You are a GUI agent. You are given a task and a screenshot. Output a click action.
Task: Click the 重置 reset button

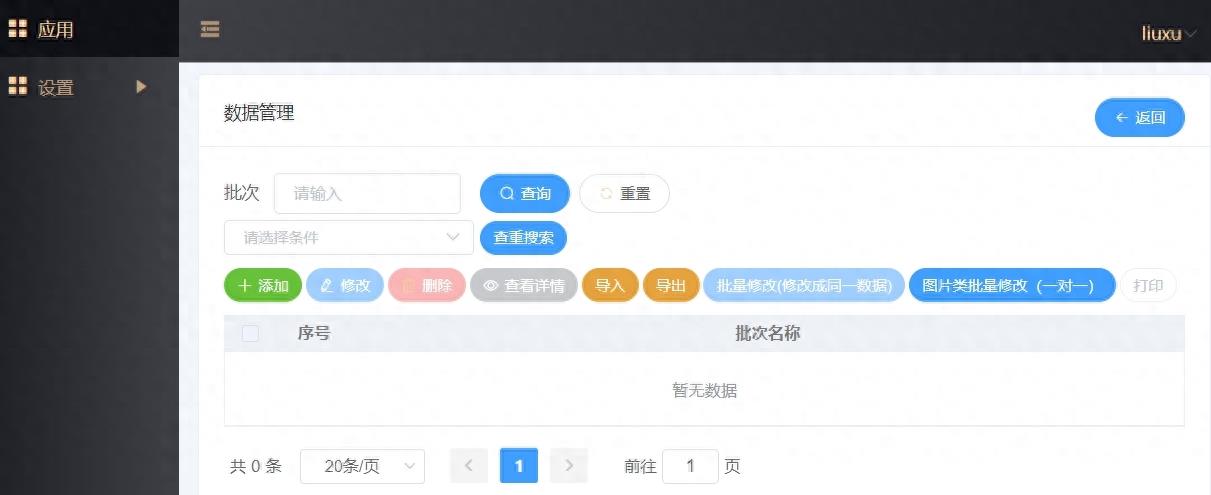pyautogui.click(x=625, y=193)
